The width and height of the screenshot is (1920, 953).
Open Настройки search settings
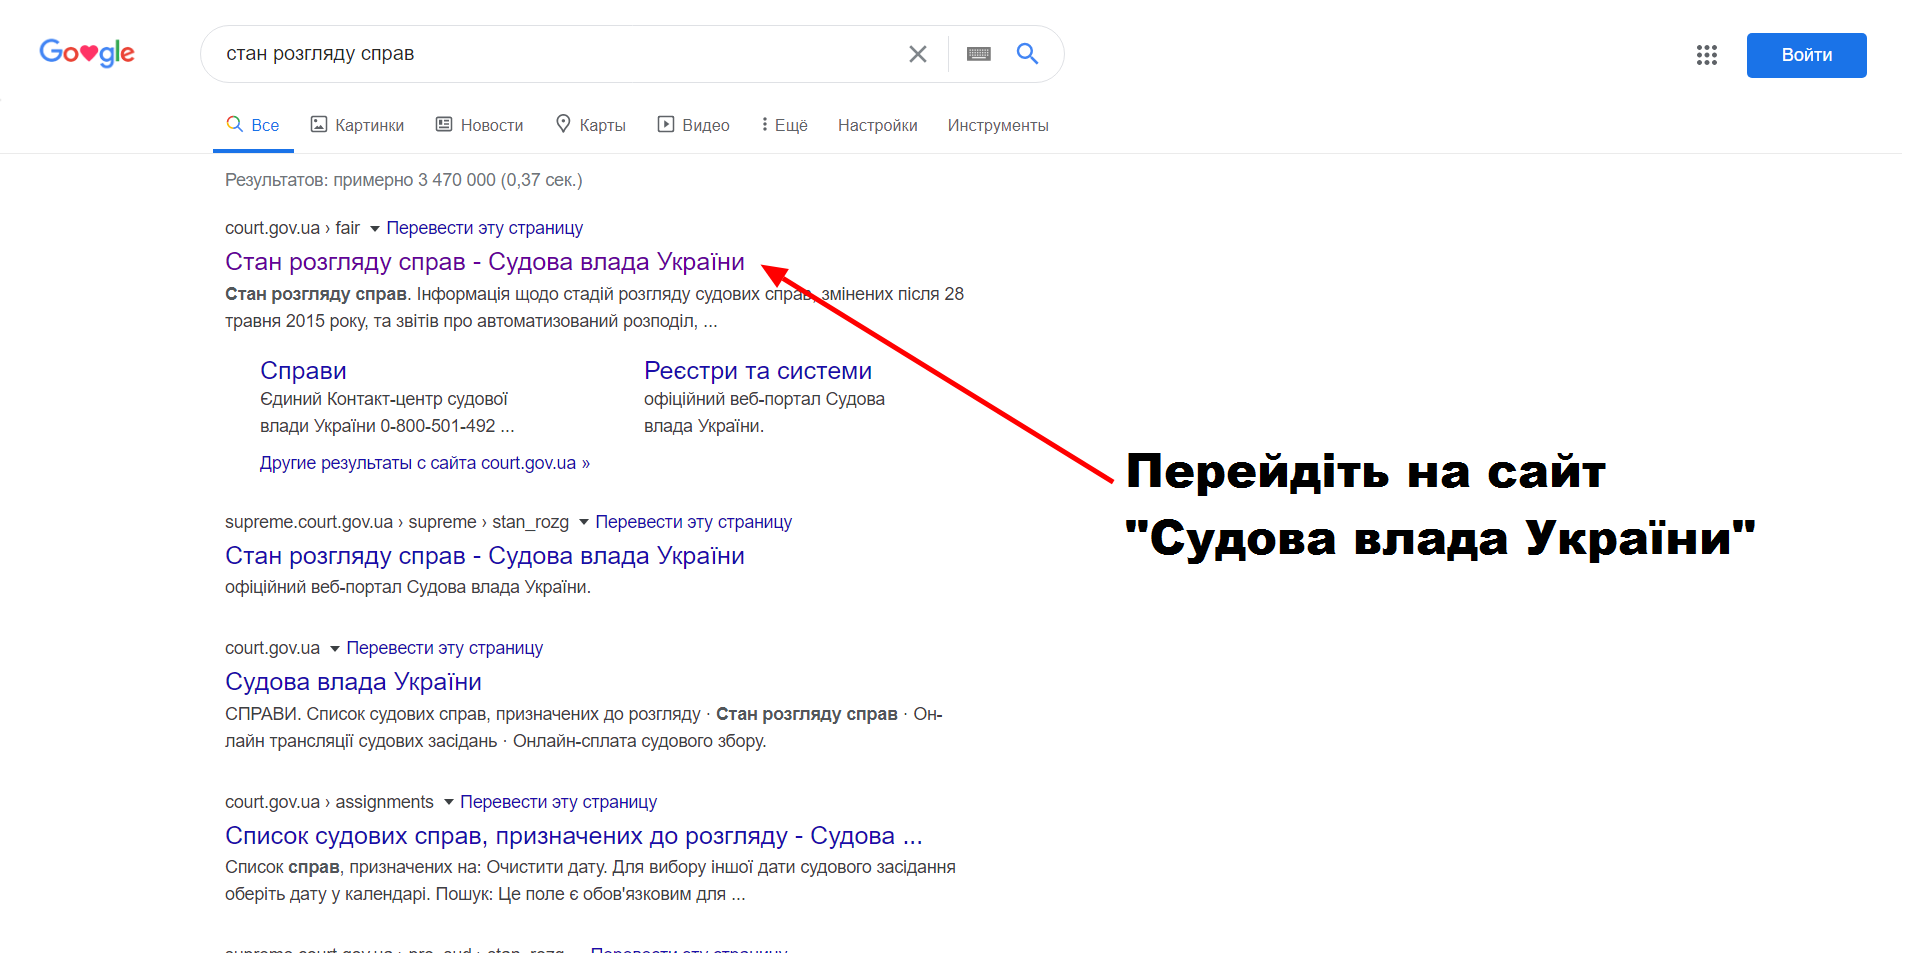coord(877,125)
